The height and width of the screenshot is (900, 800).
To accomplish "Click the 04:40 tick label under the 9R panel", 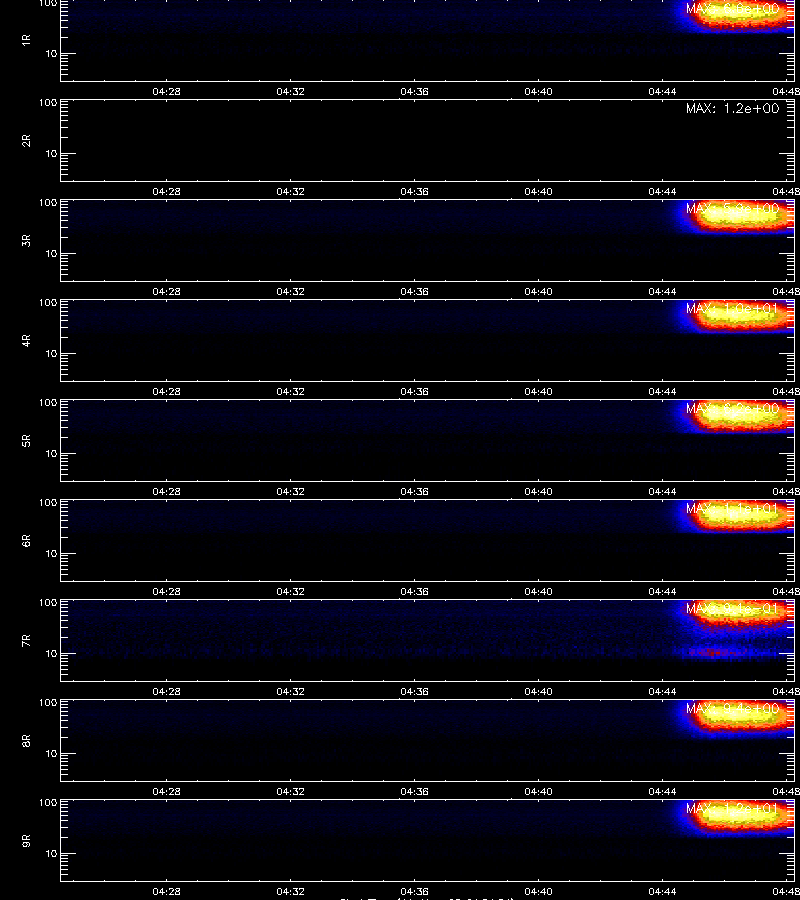I will [x=538, y=892].
